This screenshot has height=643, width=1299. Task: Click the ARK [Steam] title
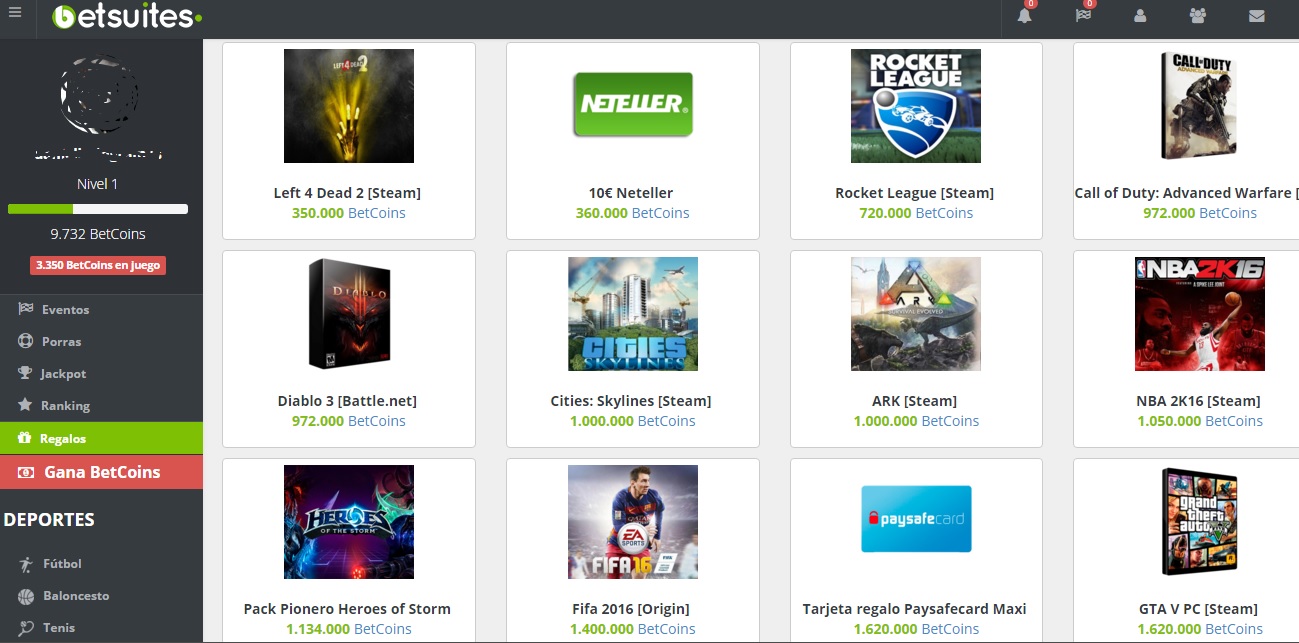click(915, 401)
